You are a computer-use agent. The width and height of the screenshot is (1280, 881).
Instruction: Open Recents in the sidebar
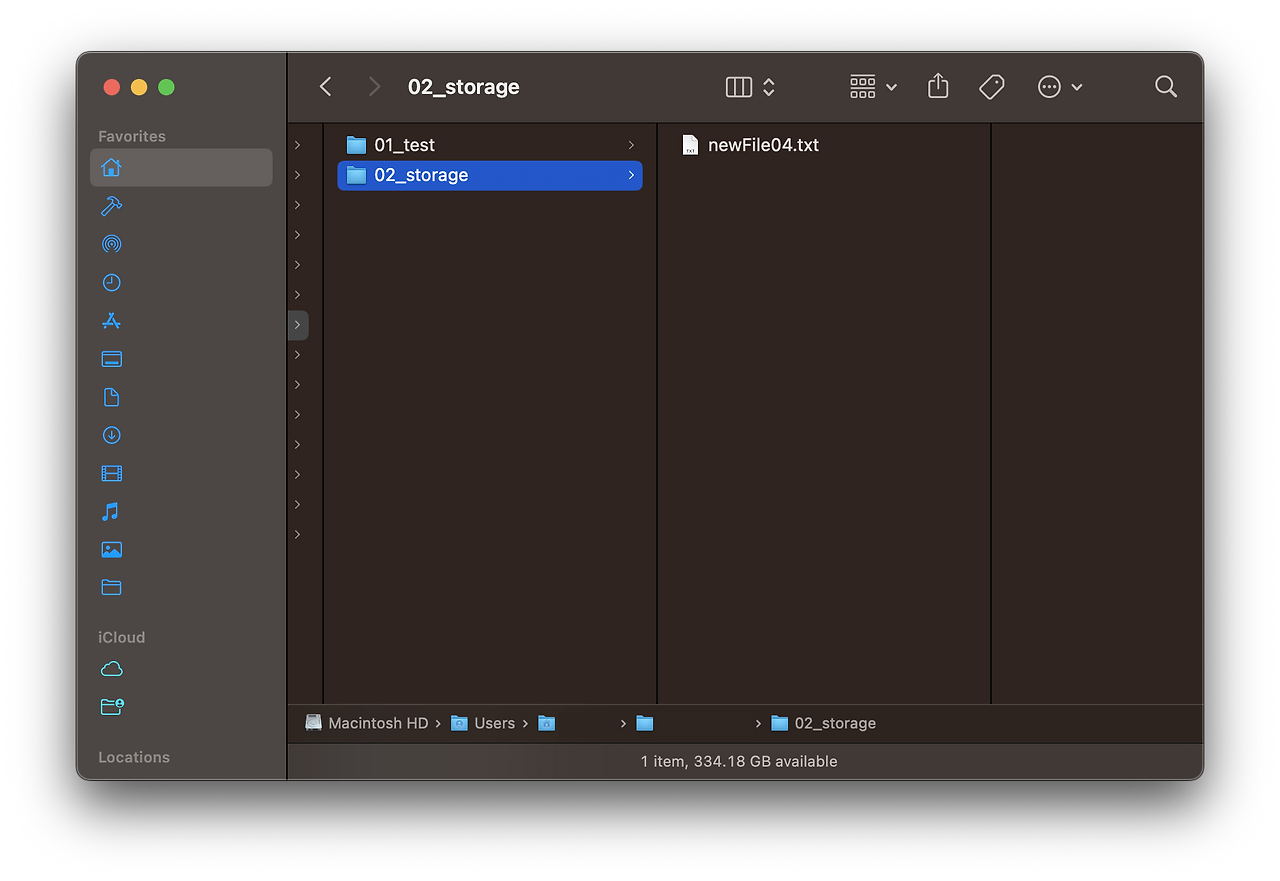click(111, 282)
